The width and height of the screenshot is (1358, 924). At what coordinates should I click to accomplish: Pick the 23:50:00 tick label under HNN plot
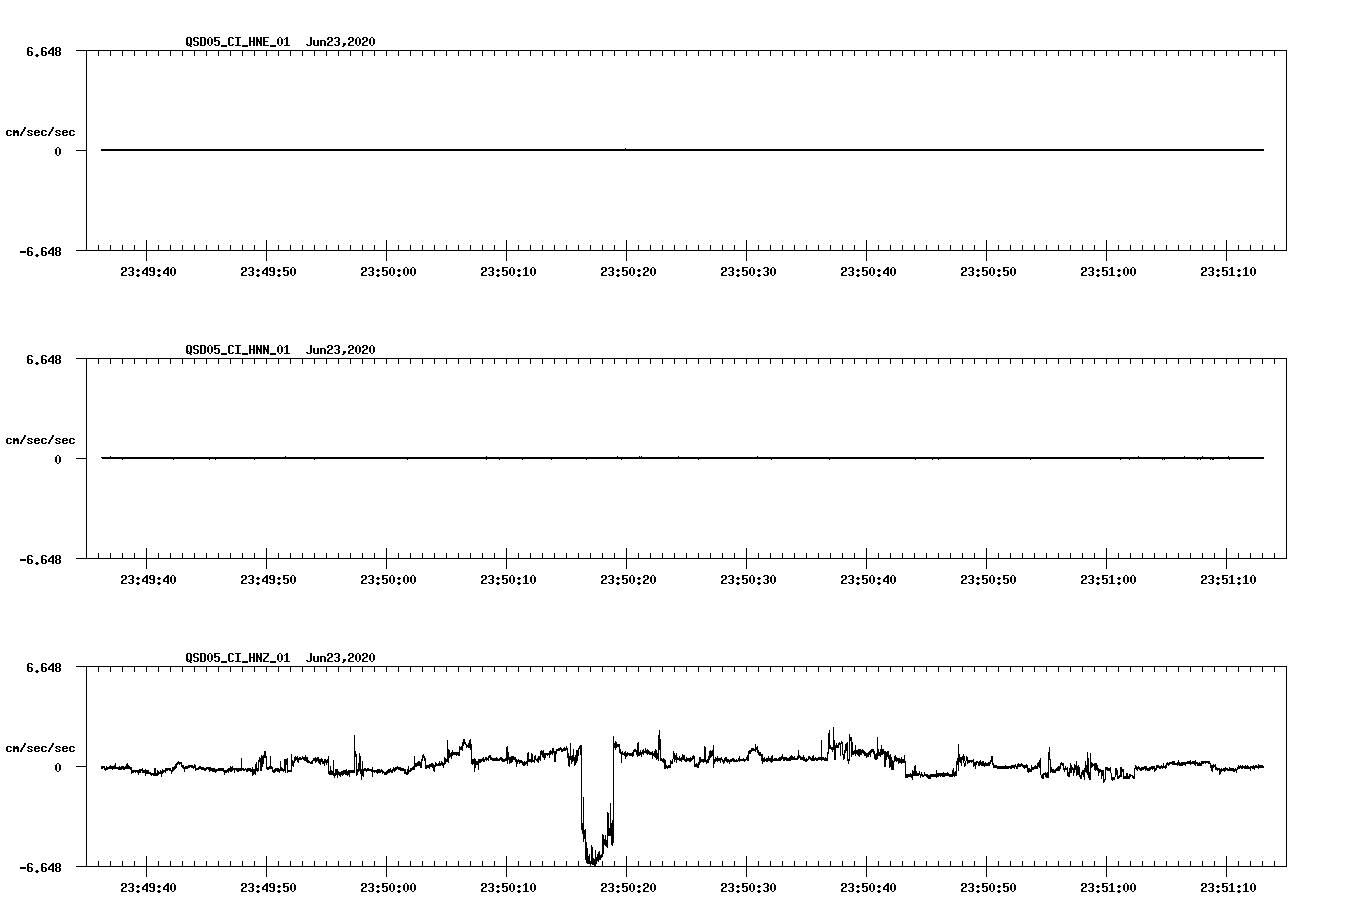pos(388,580)
